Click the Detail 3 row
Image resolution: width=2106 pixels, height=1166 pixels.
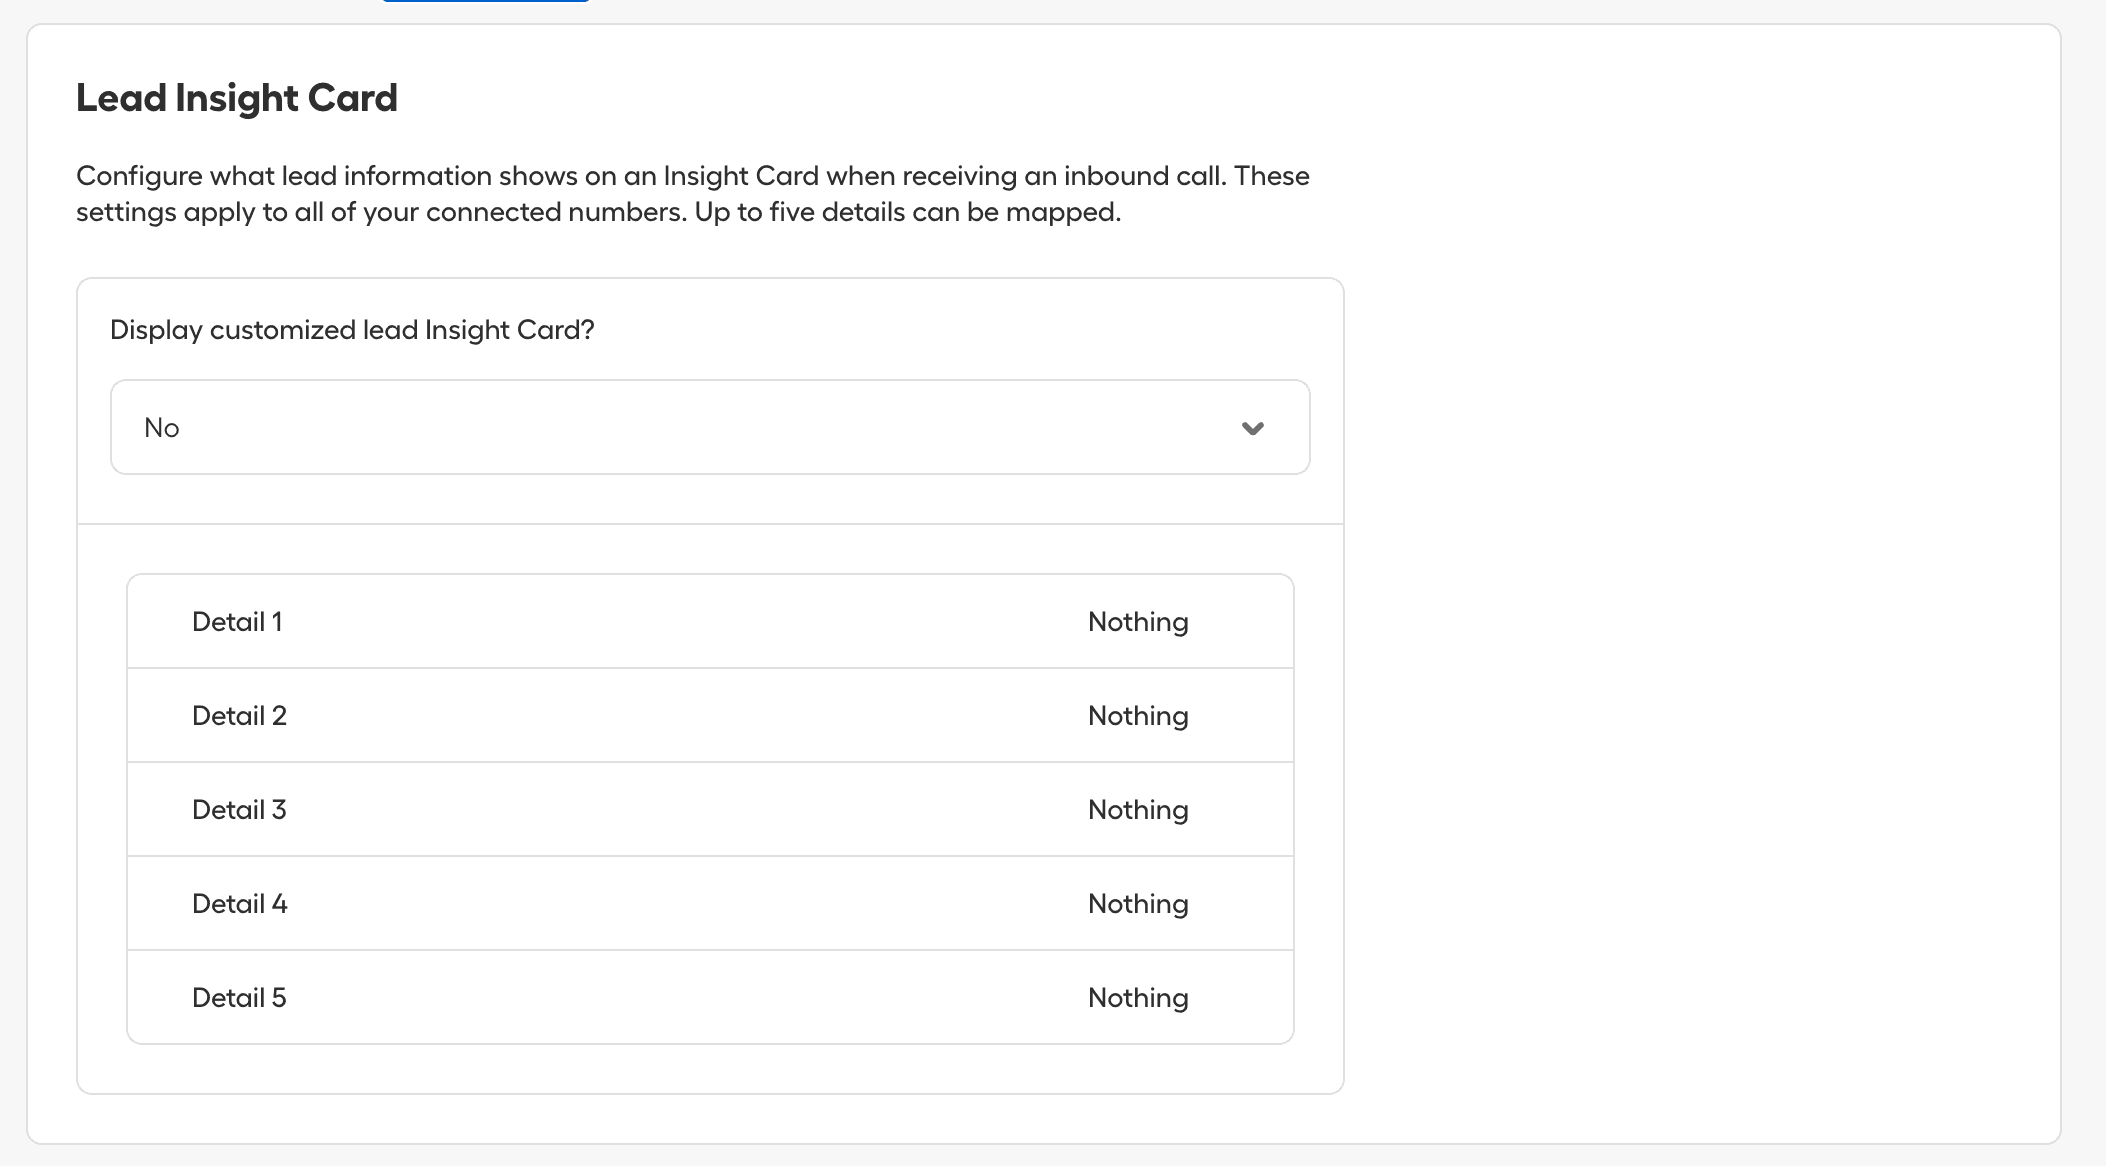coord(710,809)
